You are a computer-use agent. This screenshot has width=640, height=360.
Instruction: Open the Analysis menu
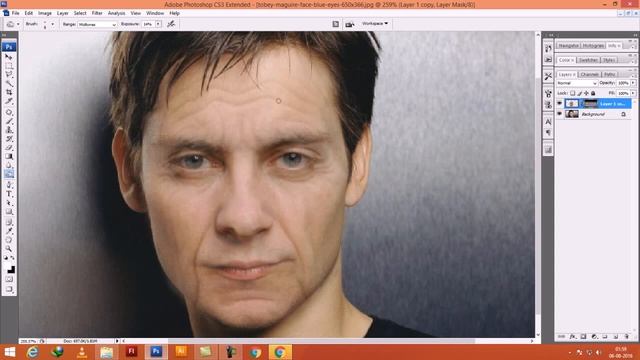tap(116, 13)
